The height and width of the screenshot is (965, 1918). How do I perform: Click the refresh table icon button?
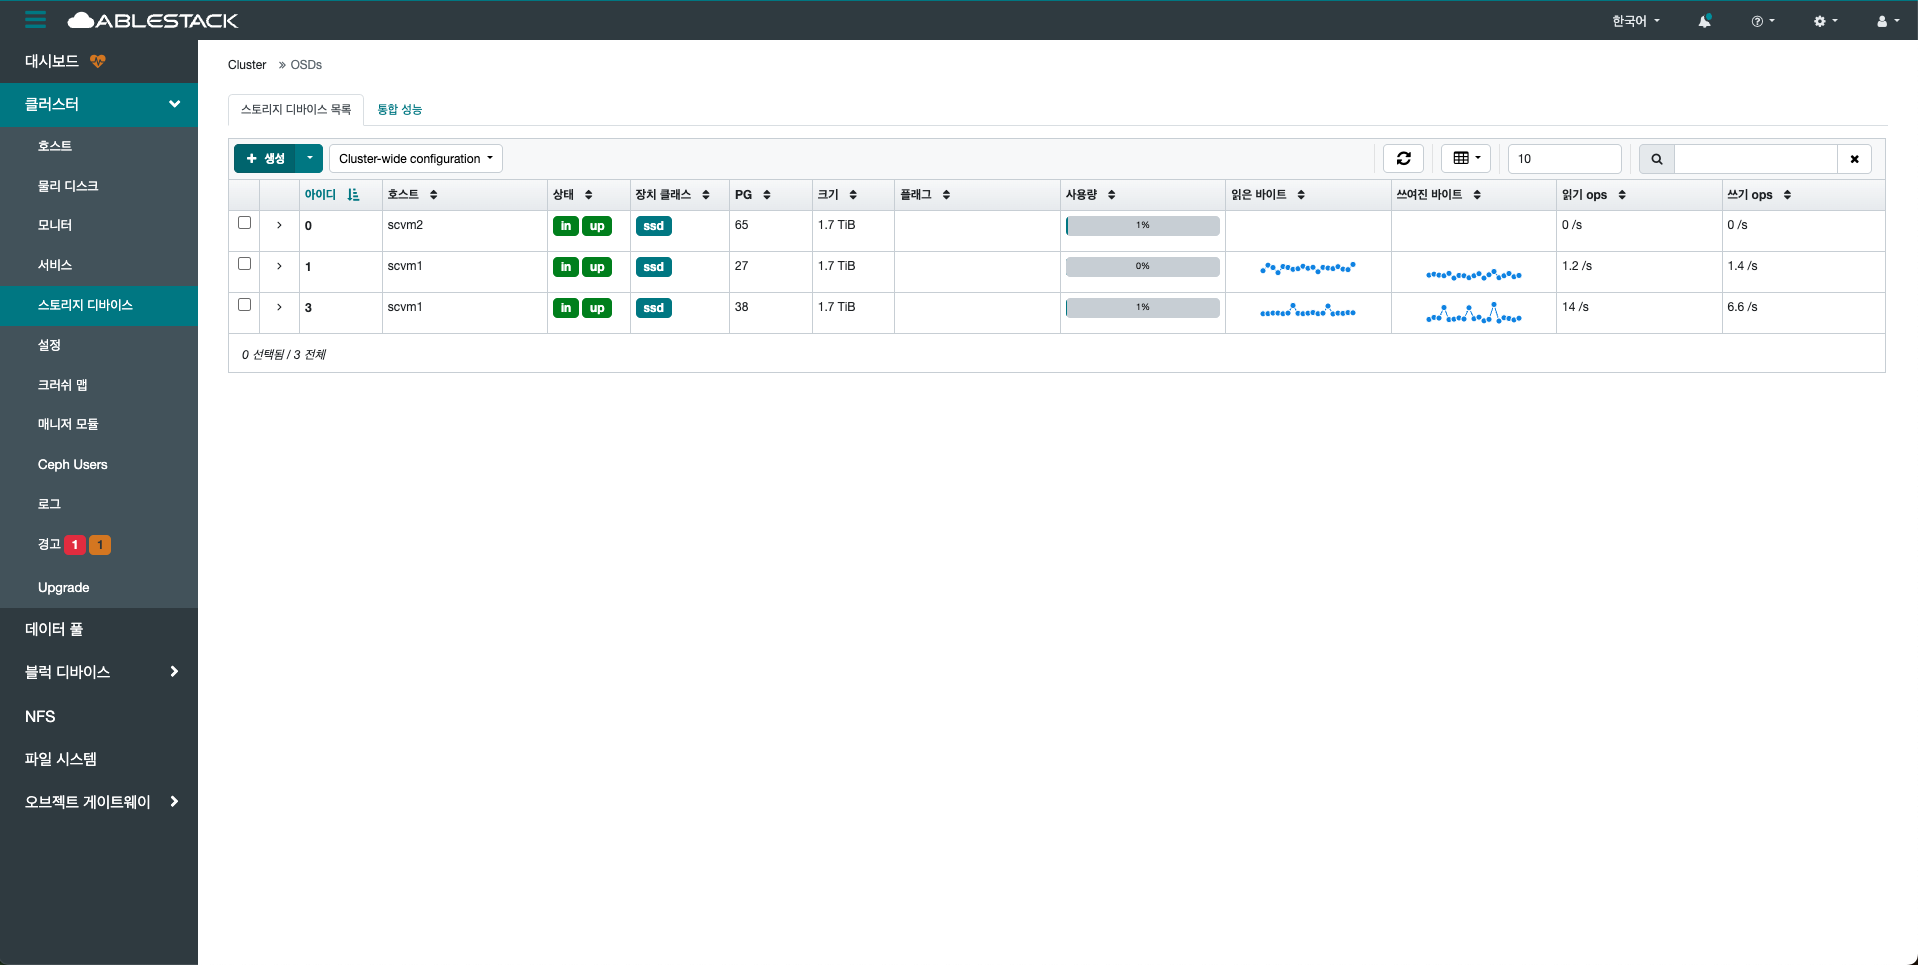pyautogui.click(x=1403, y=159)
